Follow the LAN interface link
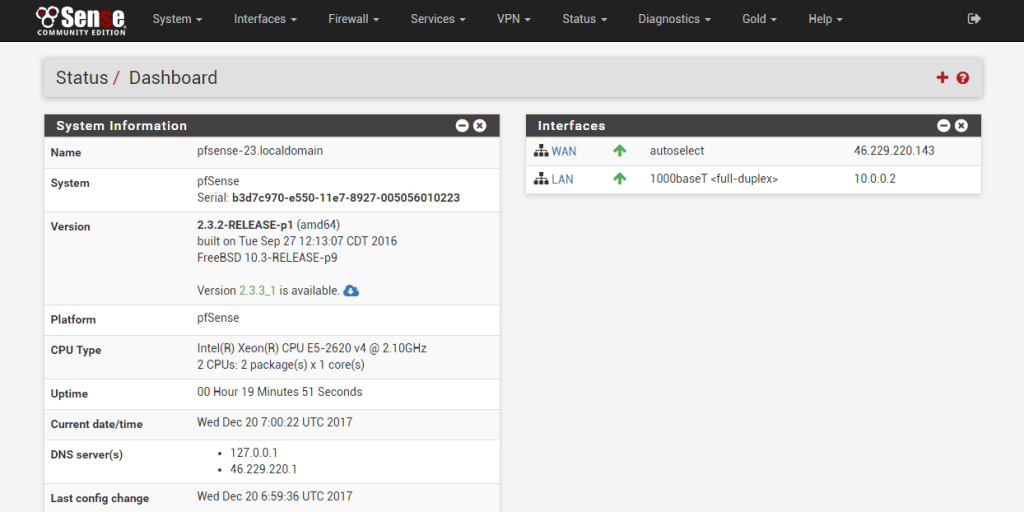 [x=562, y=179]
